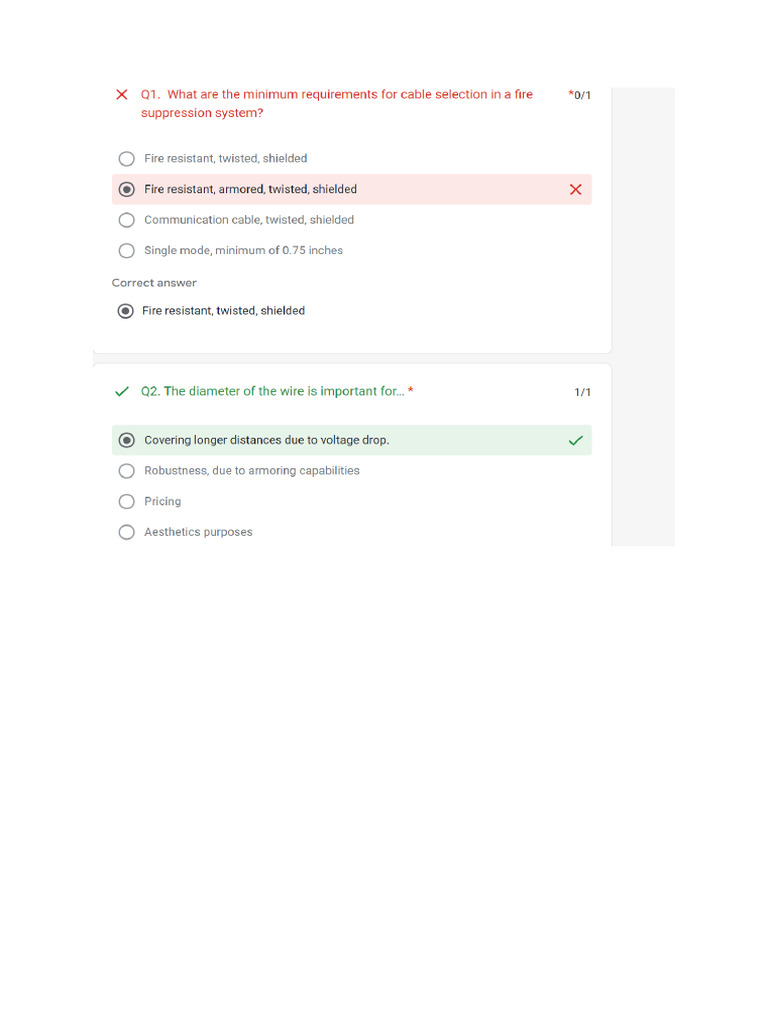The image size is (768, 1024).
Task: Select the 'Pricing' radio option
Action: [x=127, y=502]
